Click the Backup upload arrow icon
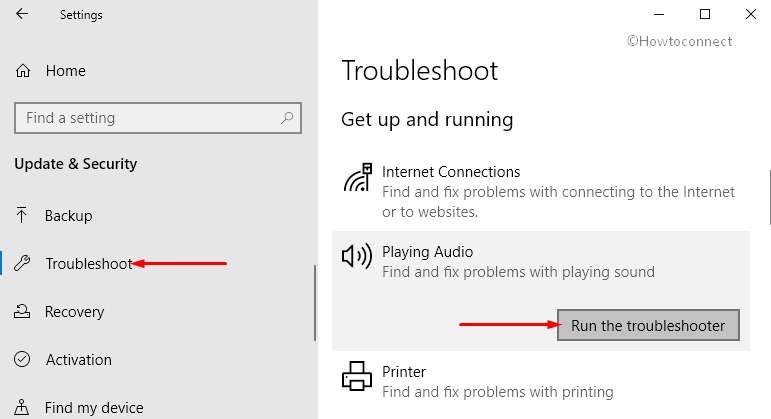The width and height of the screenshot is (771, 419). 21,215
